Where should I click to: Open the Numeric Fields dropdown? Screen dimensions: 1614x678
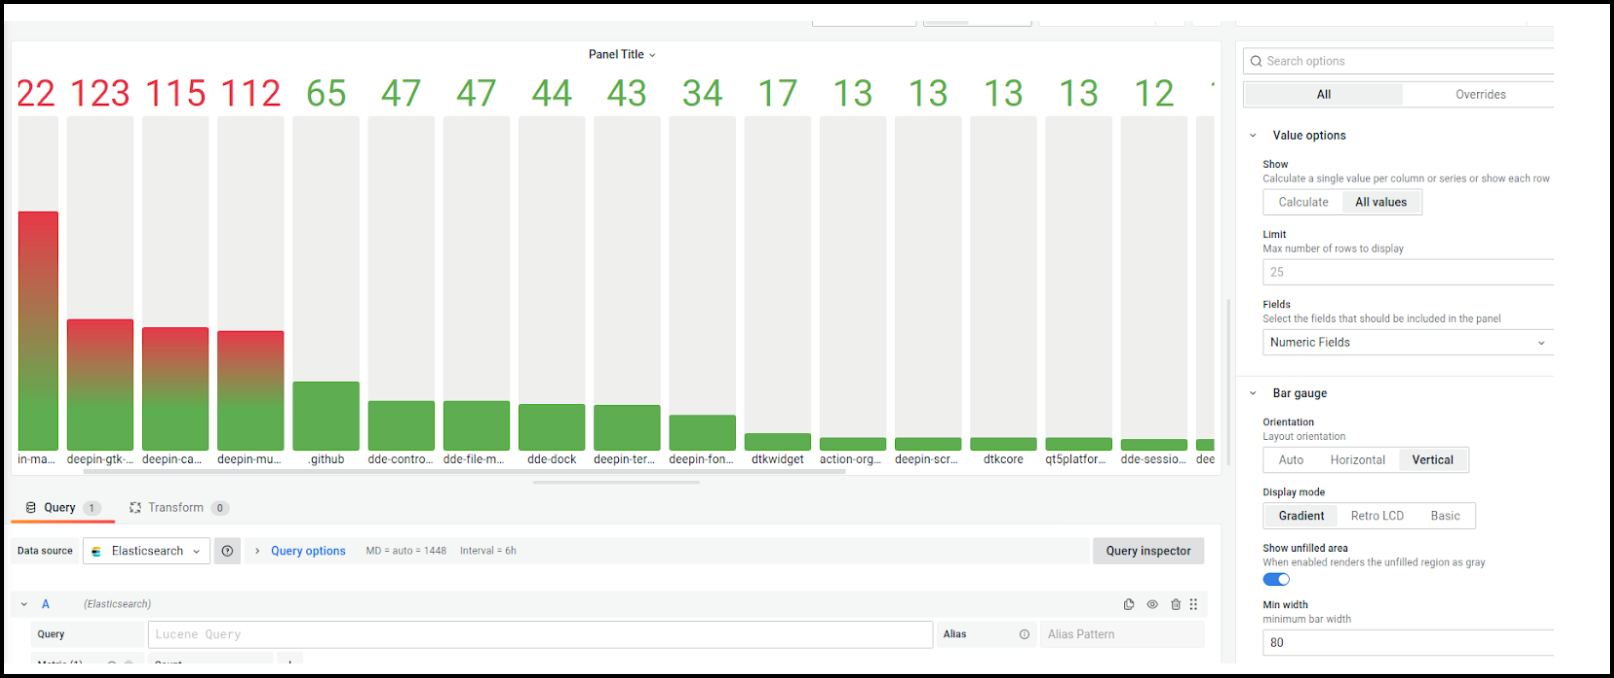(x=1407, y=342)
